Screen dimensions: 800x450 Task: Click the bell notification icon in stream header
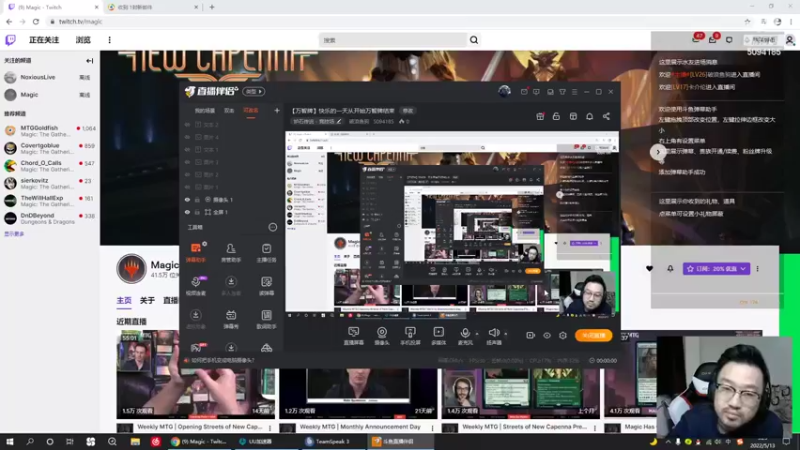pyautogui.click(x=589, y=116)
